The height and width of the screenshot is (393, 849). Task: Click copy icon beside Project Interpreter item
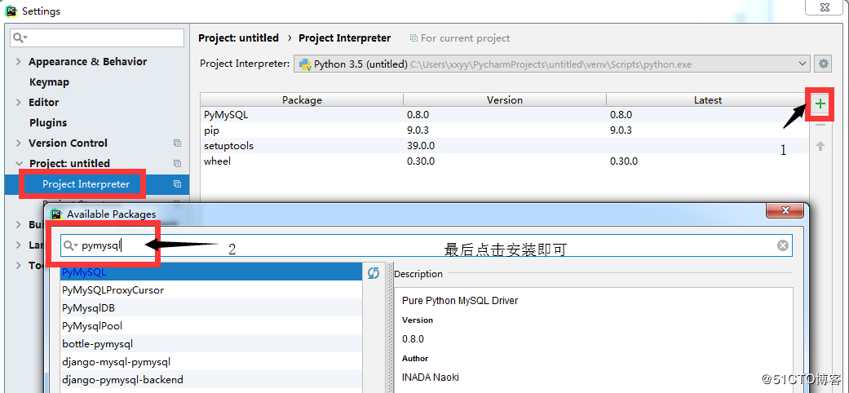tap(177, 184)
